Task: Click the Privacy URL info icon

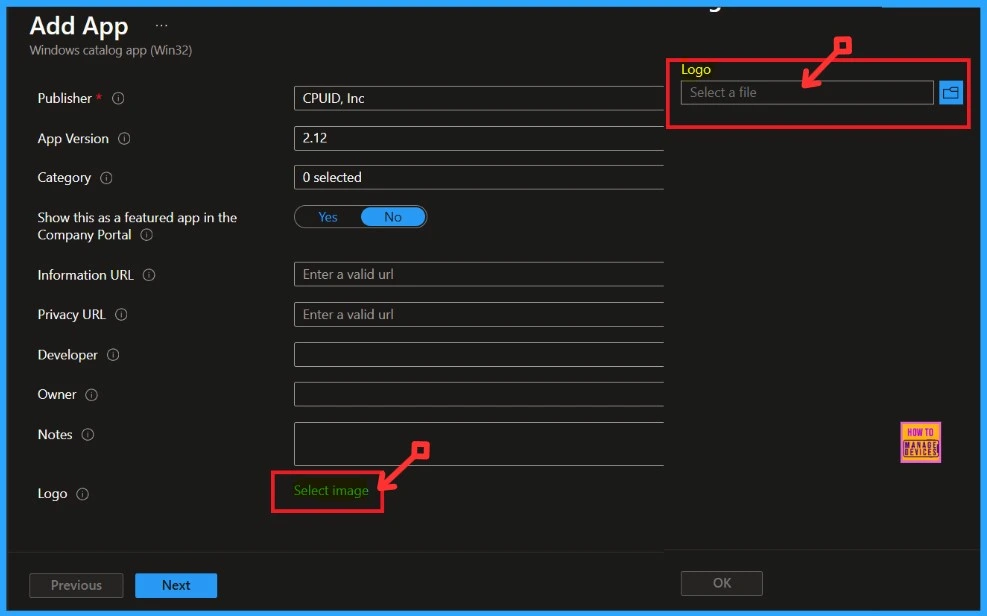Action: (121, 315)
